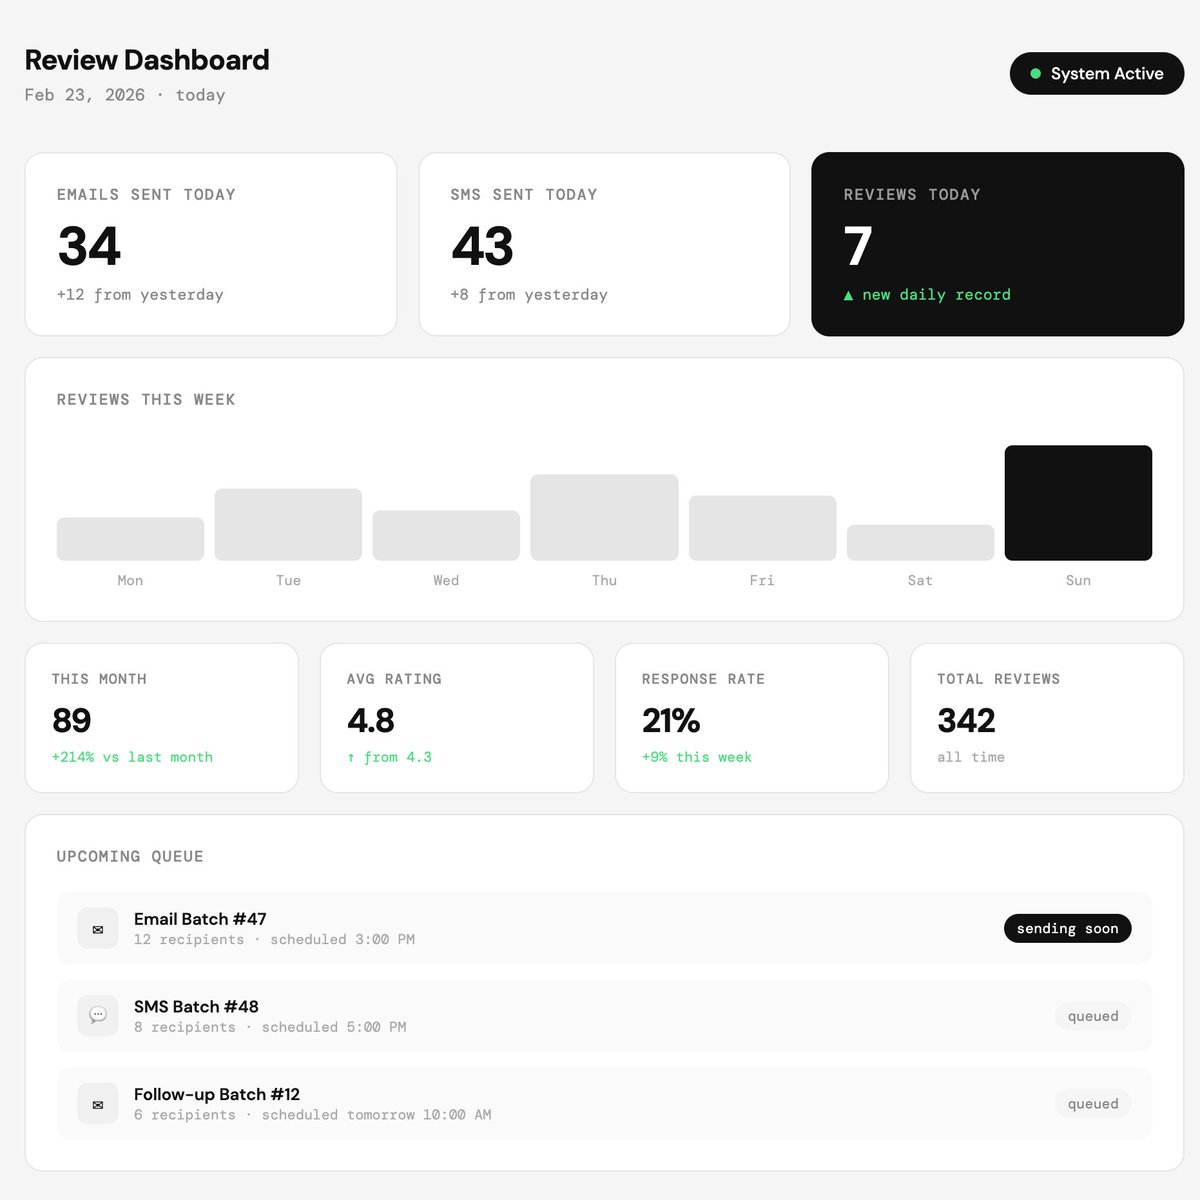Click the System Active status pill
1200x1200 pixels.
click(1097, 74)
